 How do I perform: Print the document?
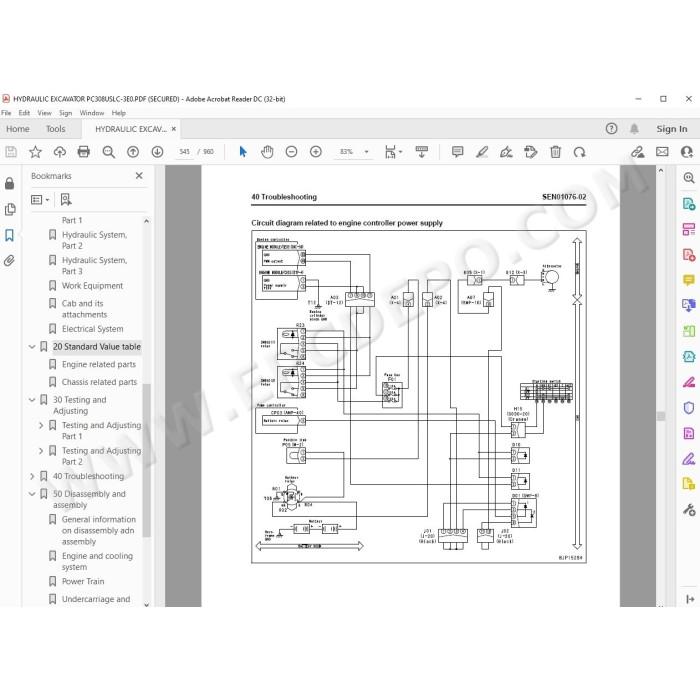pos(83,152)
